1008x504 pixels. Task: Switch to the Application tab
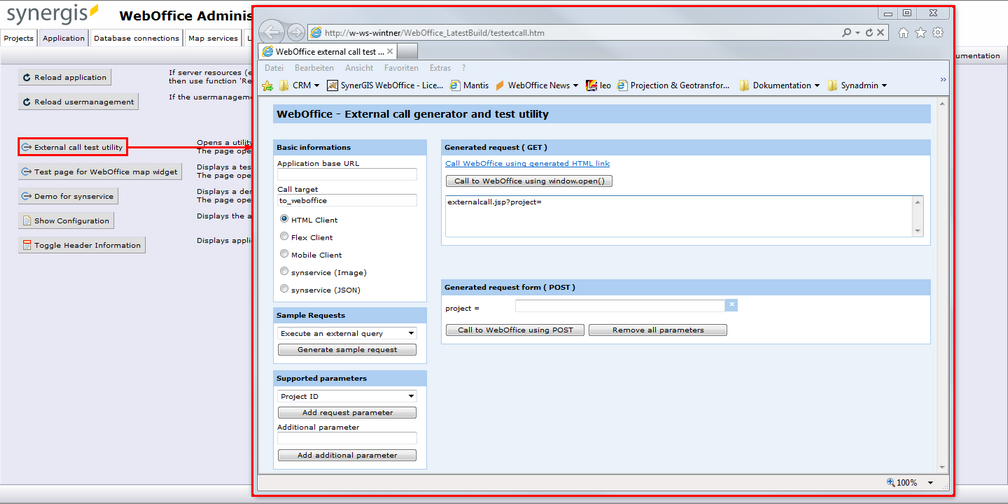click(64, 39)
